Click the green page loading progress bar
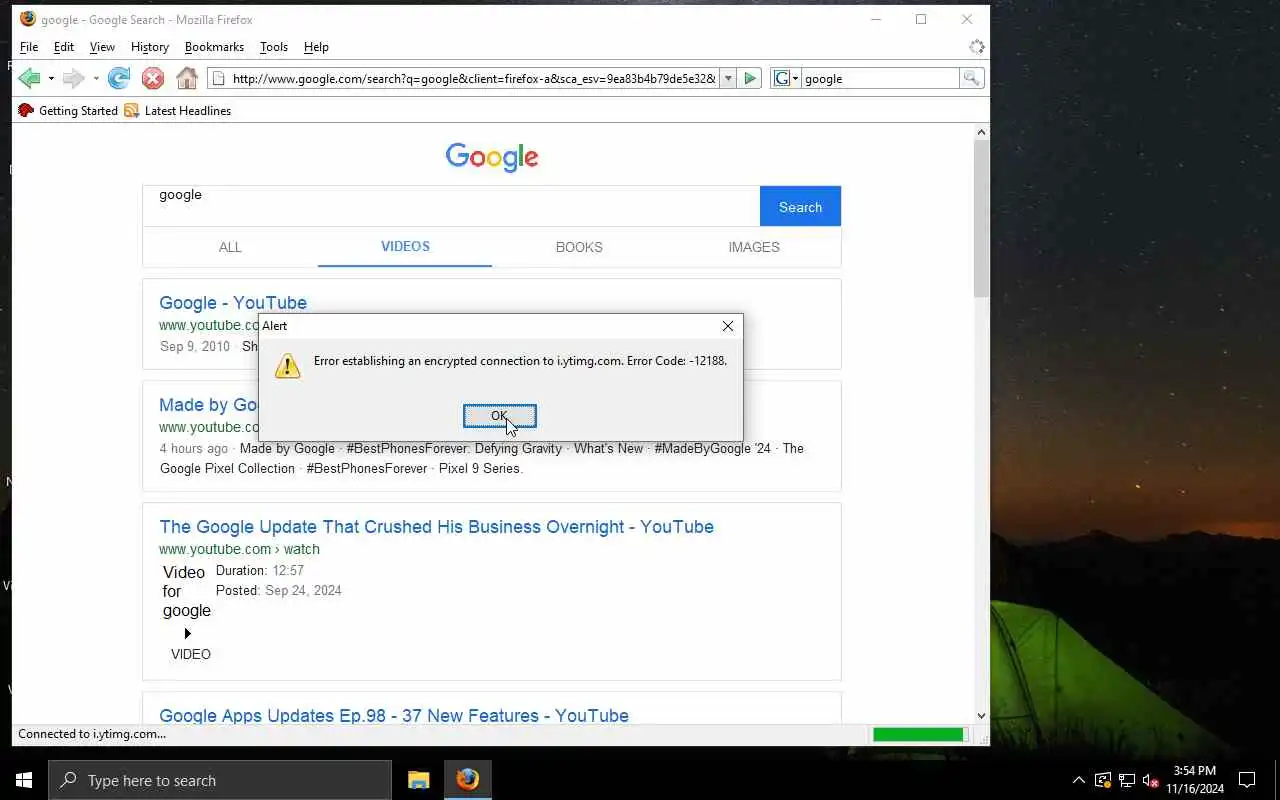1280x800 pixels. click(x=918, y=735)
